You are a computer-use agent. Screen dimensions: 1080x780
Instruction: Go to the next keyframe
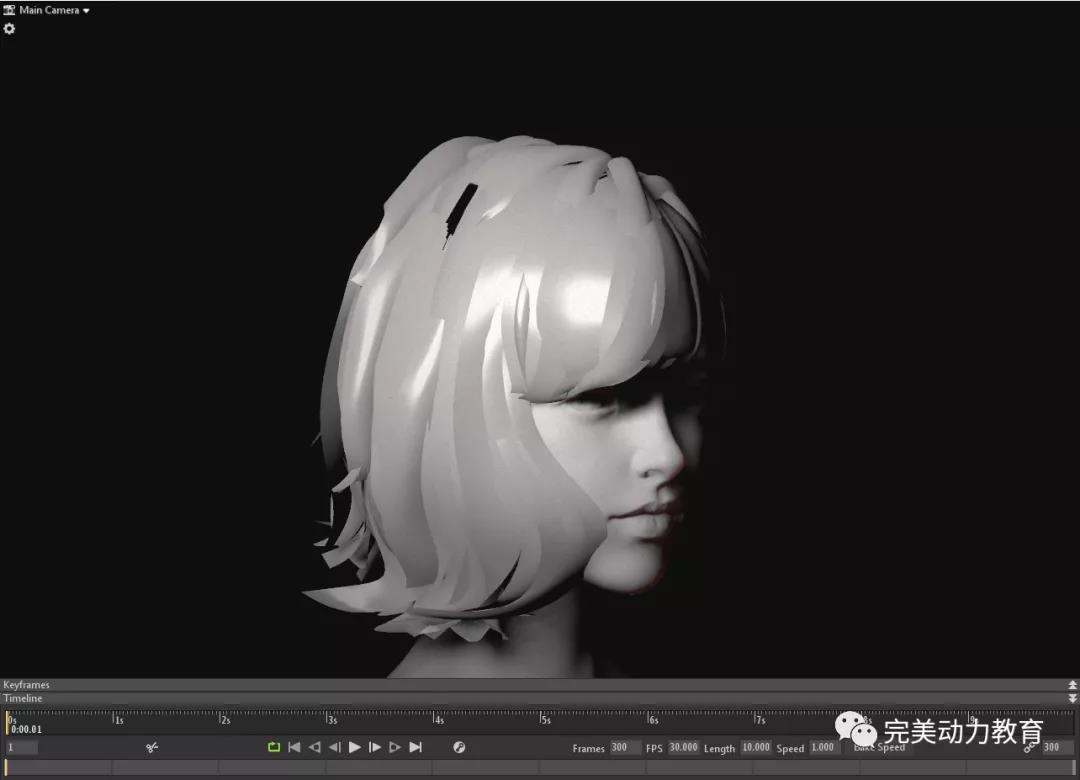tap(395, 747)
